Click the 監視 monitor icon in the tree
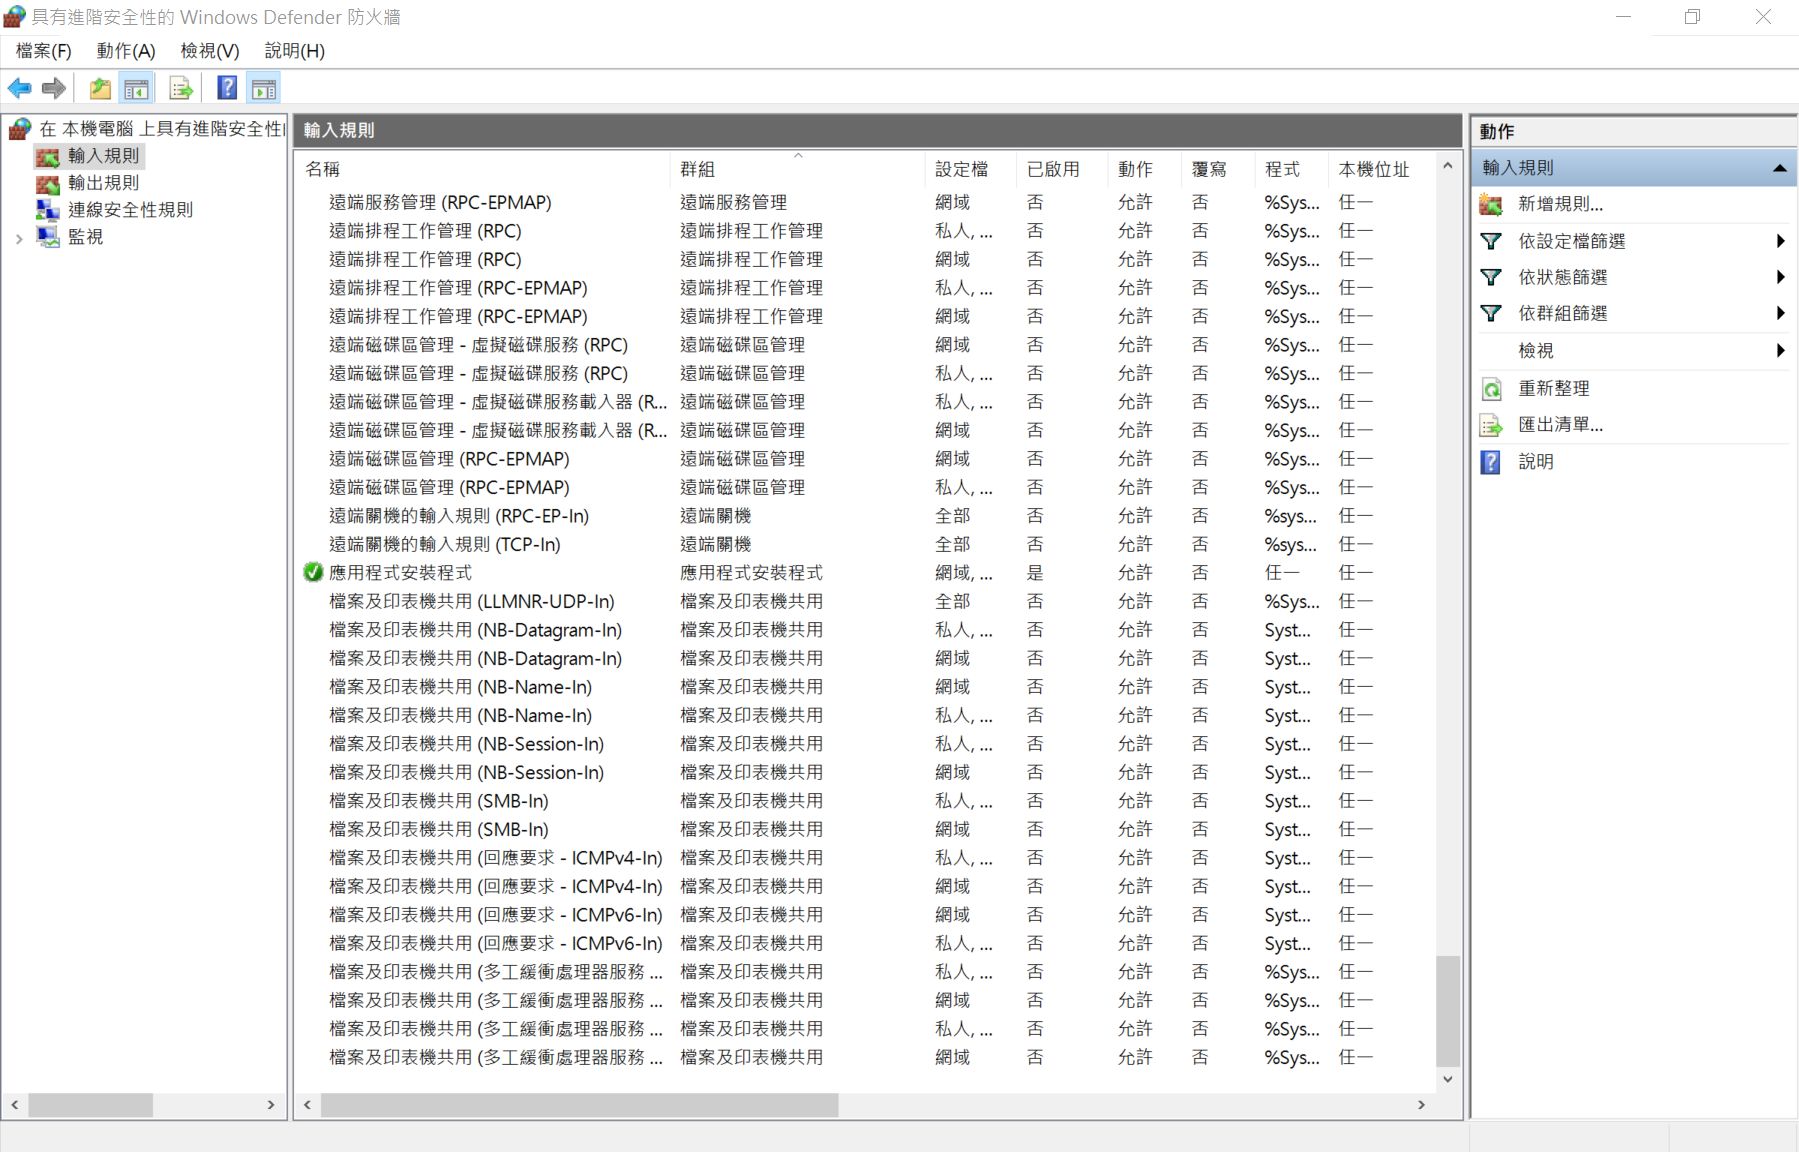Viewport: 1799px width, 1152px height. click(47, 237)
